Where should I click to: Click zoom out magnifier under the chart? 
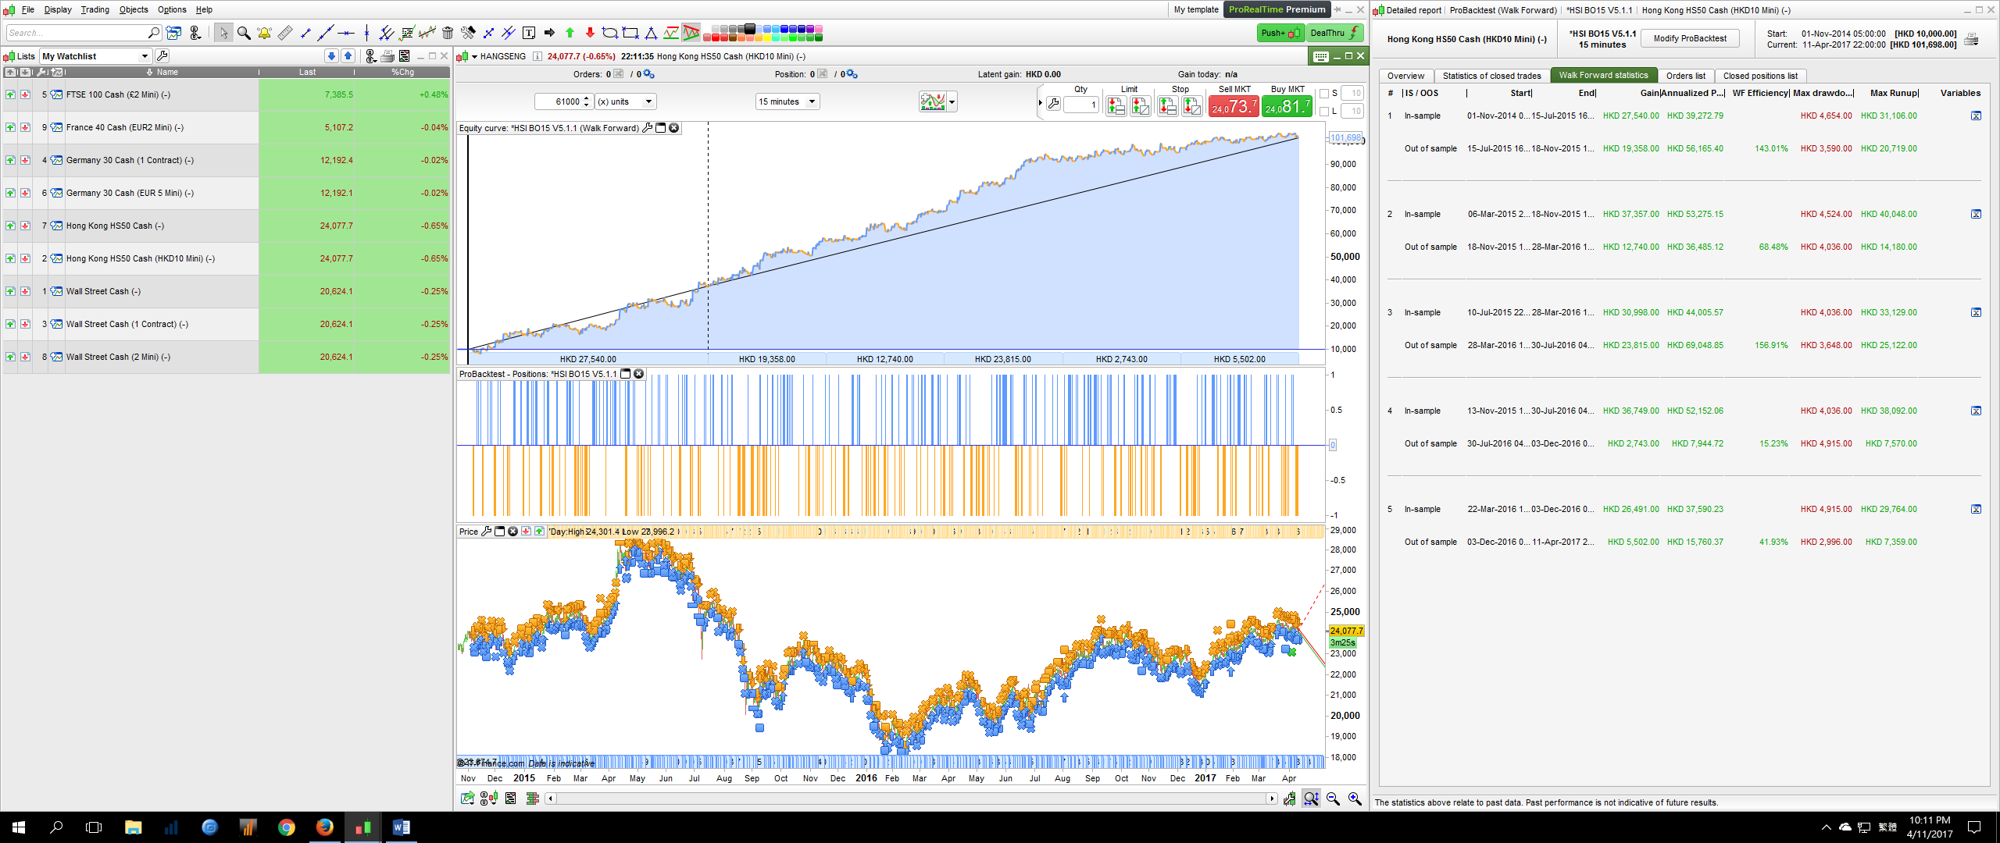[1333, 798]
